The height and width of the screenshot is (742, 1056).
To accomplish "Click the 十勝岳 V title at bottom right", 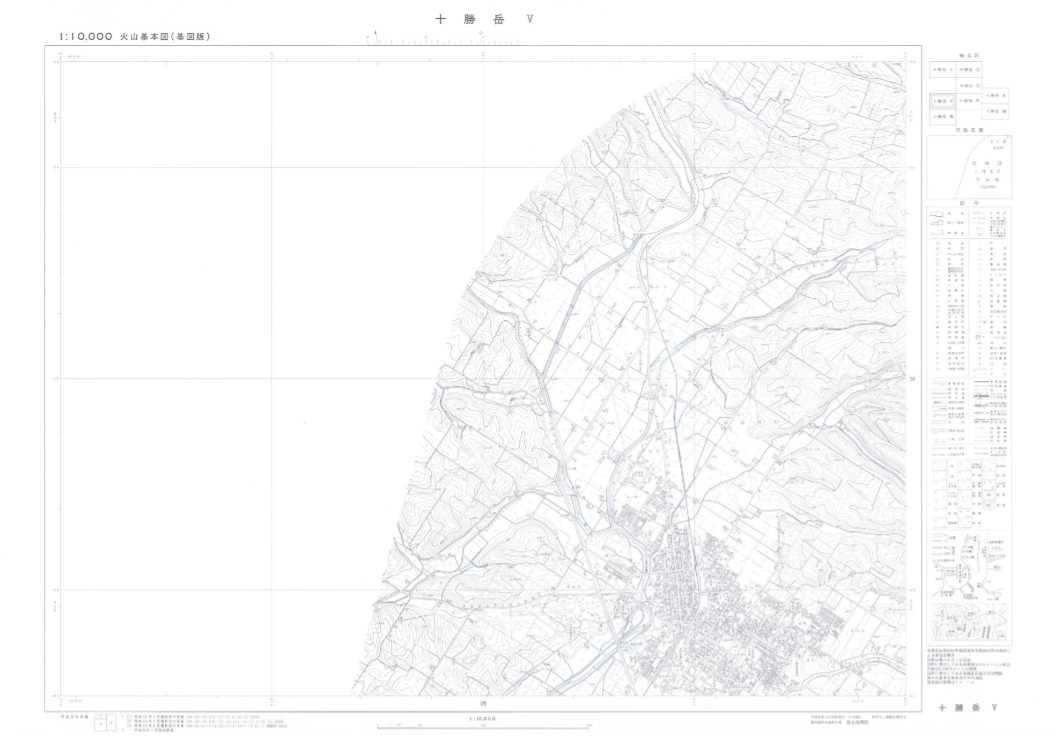I will click(x=968, y=708).
